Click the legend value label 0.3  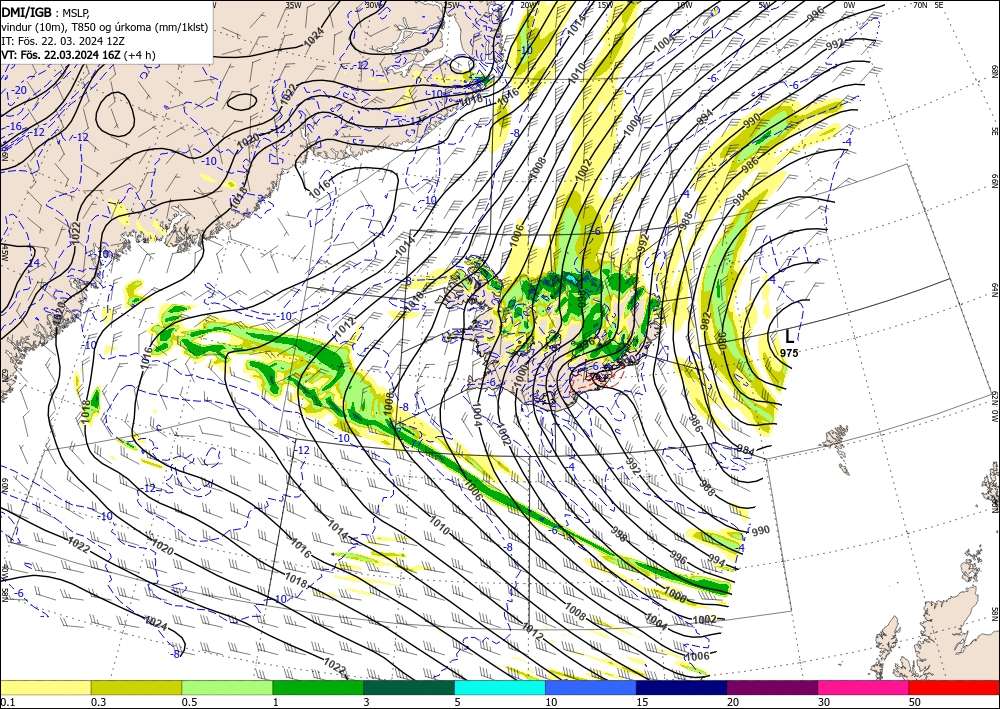98,702
